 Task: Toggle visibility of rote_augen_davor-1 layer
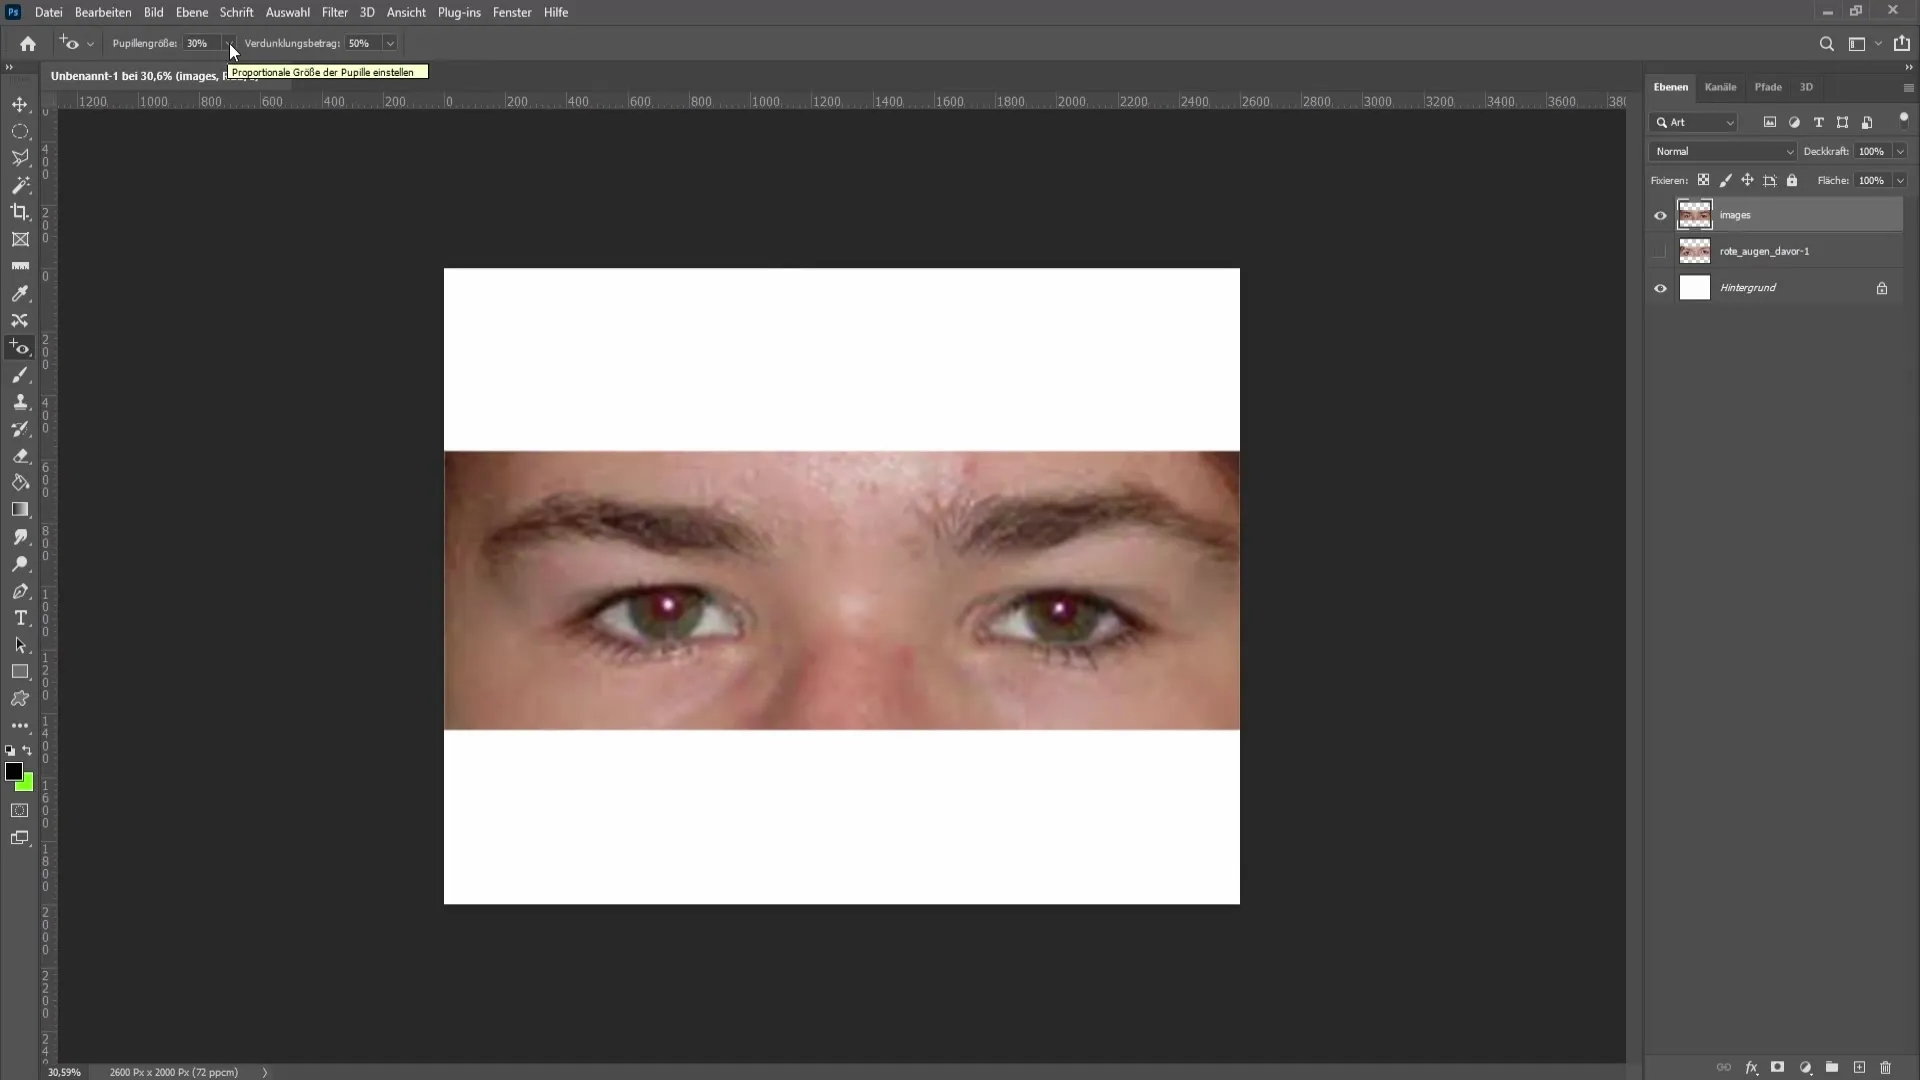pos(1660,251)
